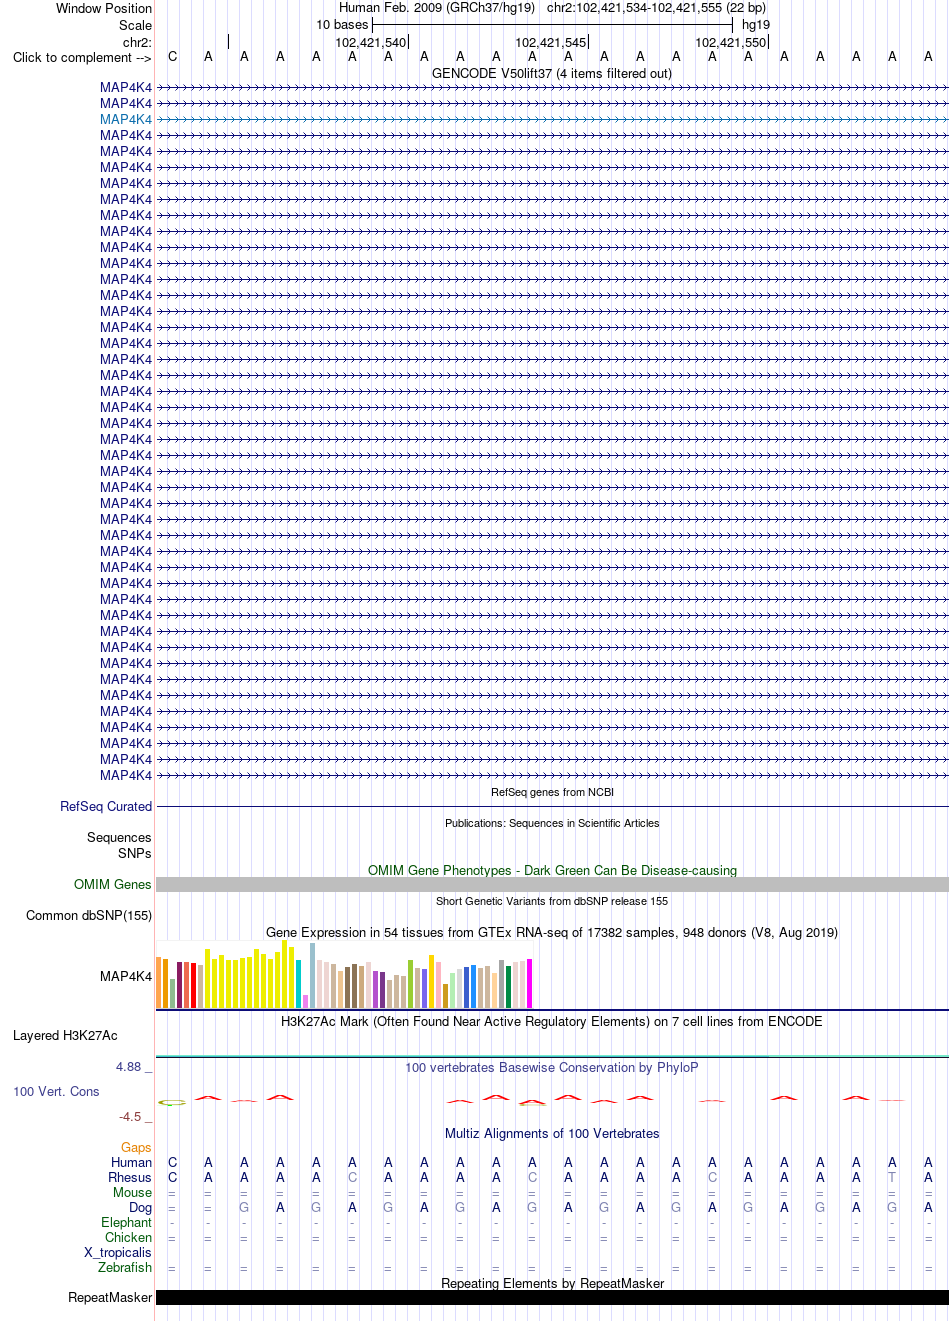Click the 100 Vert. Cons track label
950x1321 pixels.
pos(56,1091)
